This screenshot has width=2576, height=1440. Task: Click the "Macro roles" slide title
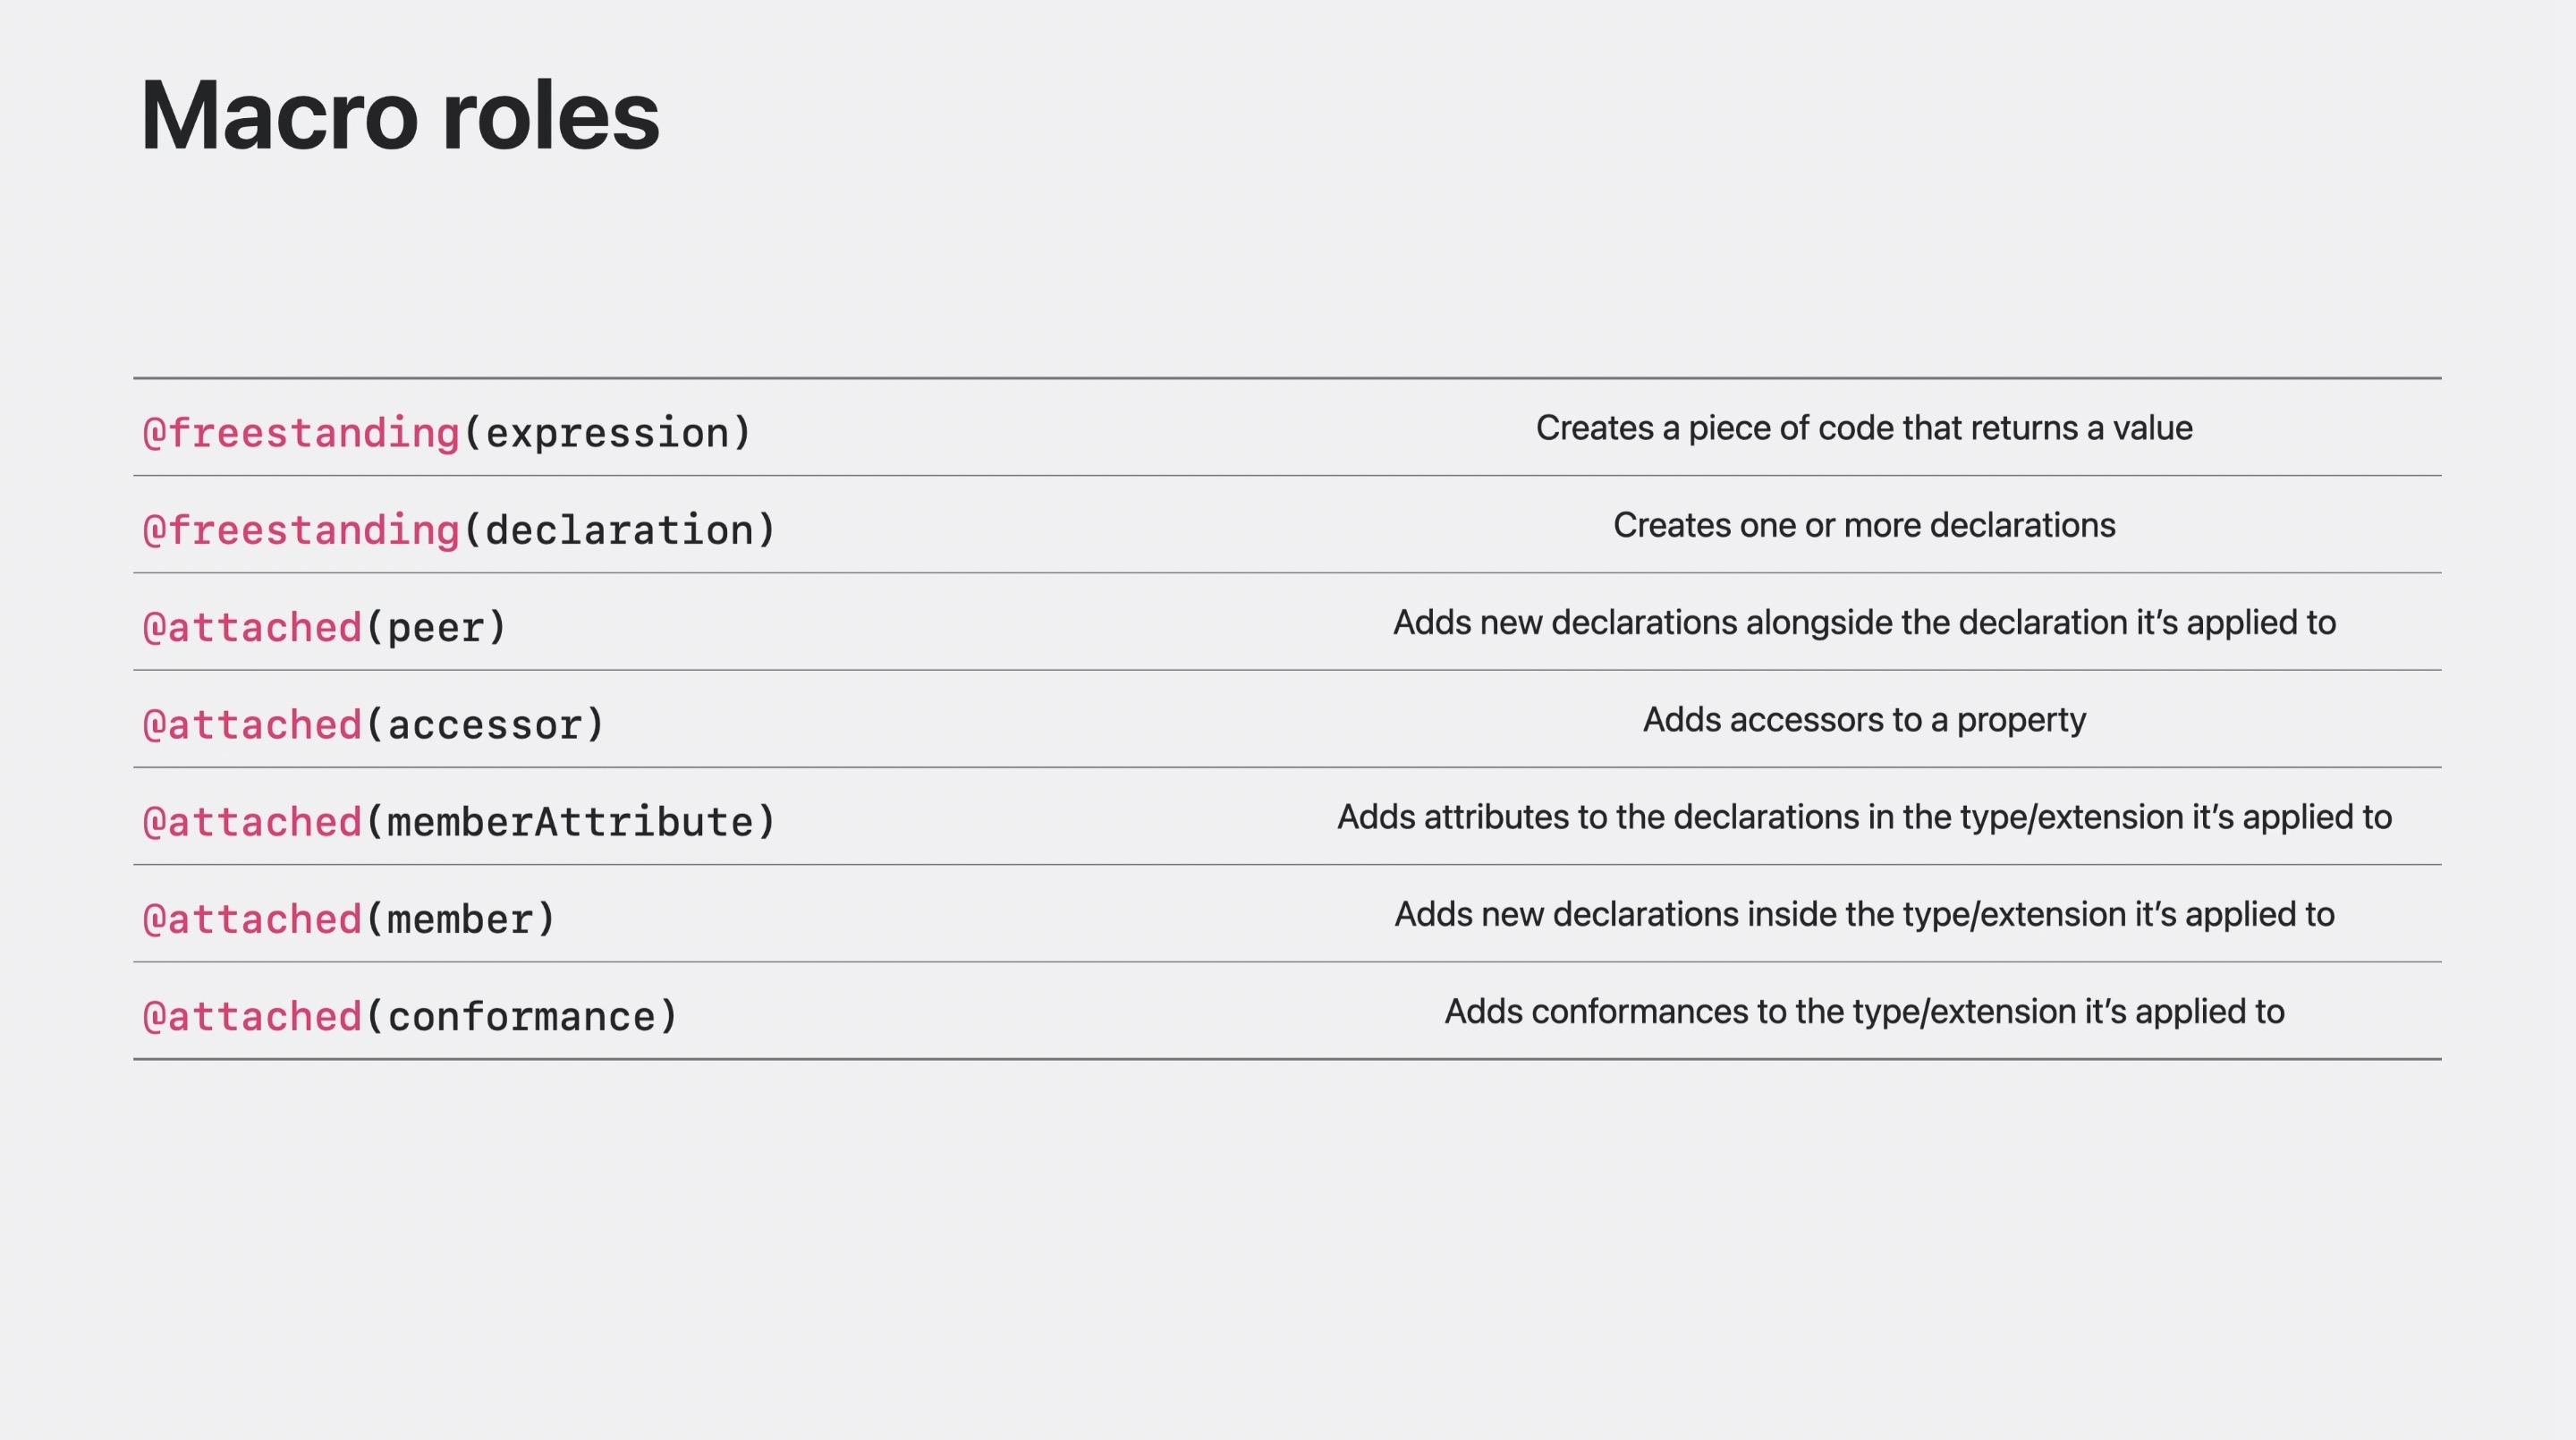pos(400,116)
